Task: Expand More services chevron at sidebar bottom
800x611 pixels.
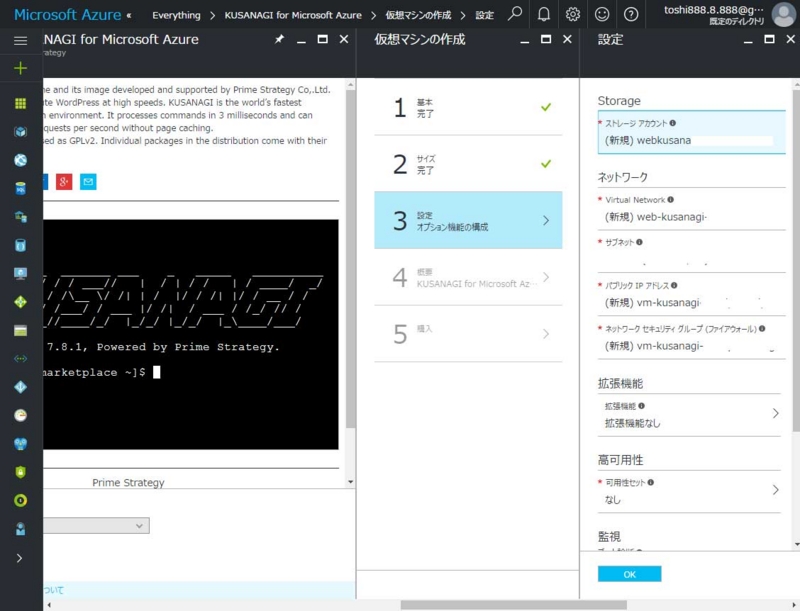Action: 19,558
